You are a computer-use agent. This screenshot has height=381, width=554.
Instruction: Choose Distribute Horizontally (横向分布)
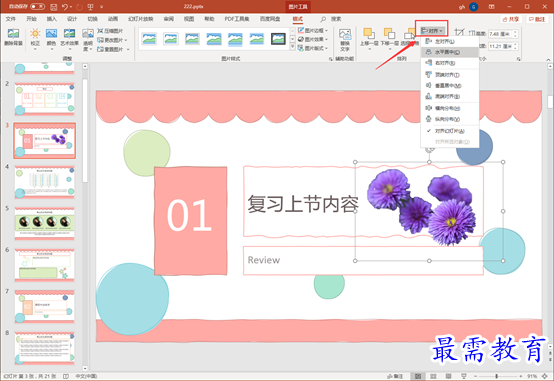coord(450,108)
